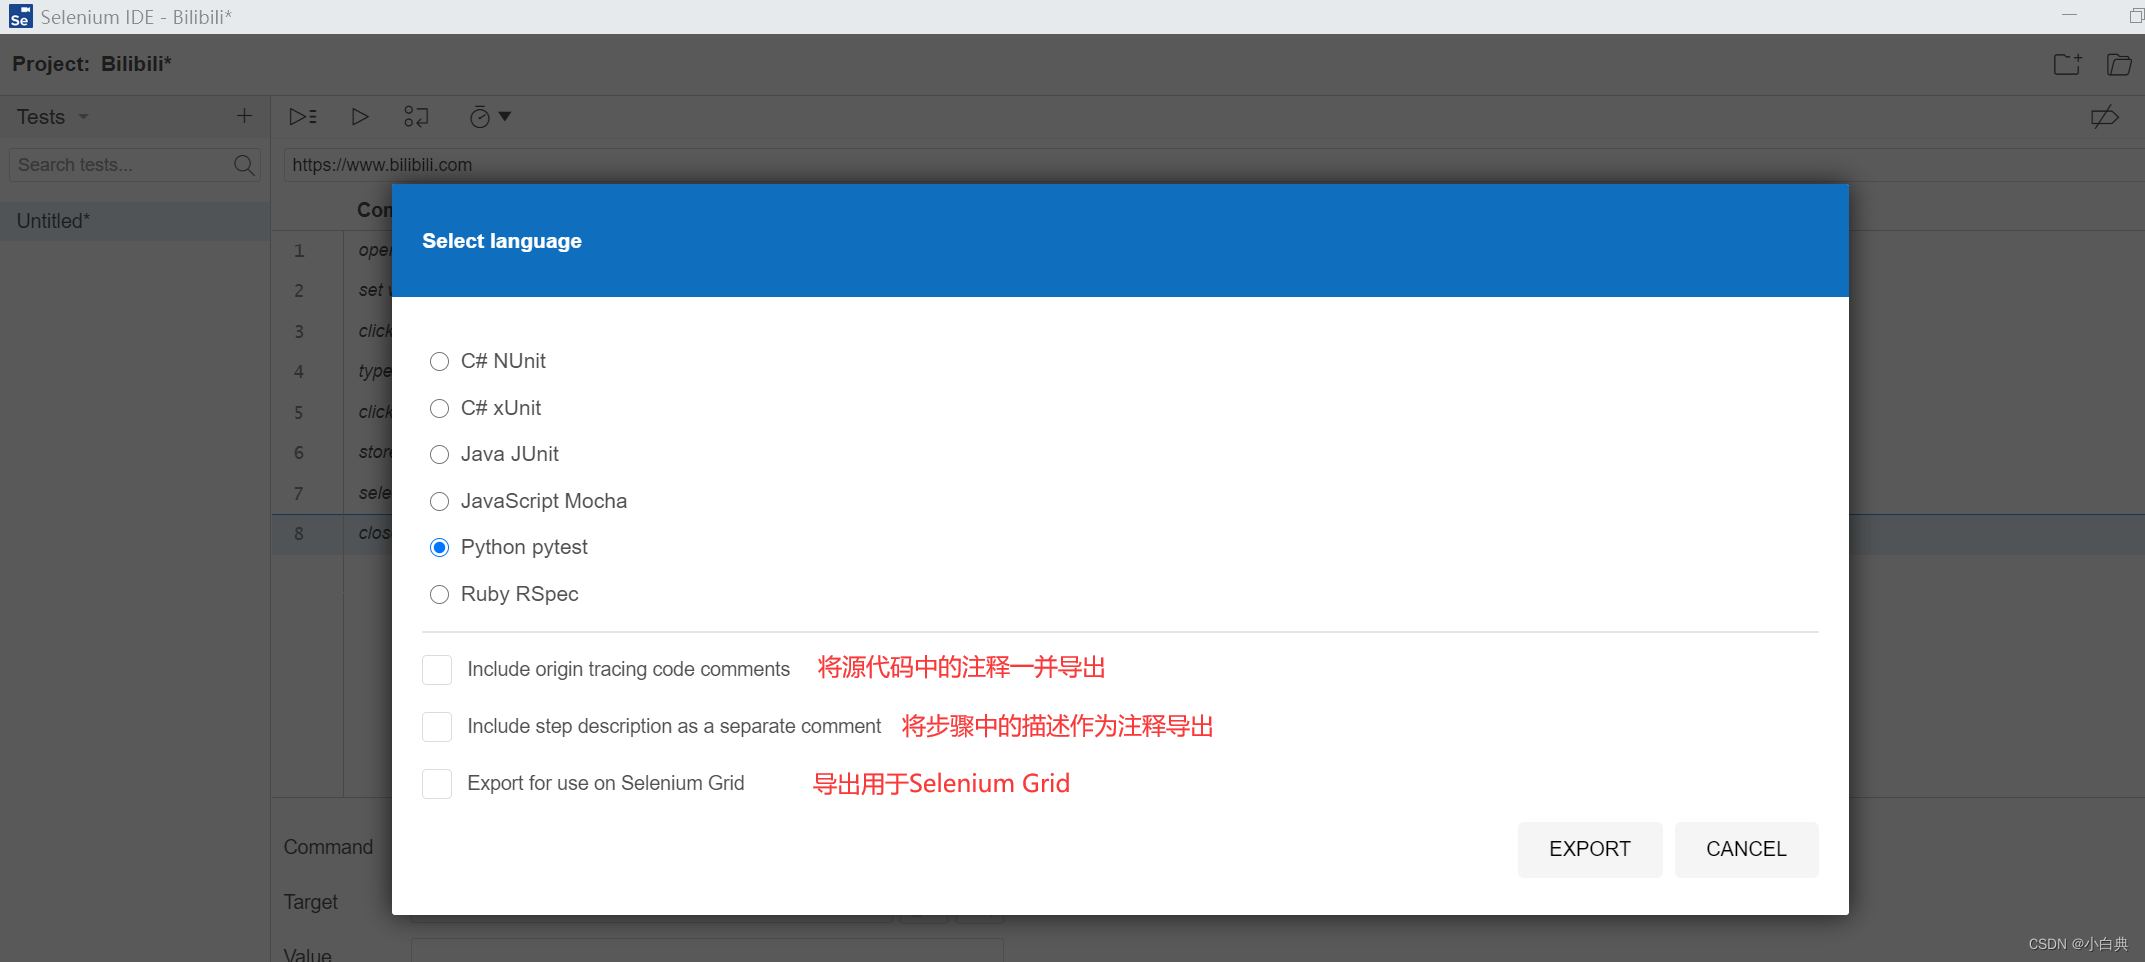This screenshot has height=962, width=2145.
Task: Enable export for use on Selenium Grid
Action: [436, 783]
